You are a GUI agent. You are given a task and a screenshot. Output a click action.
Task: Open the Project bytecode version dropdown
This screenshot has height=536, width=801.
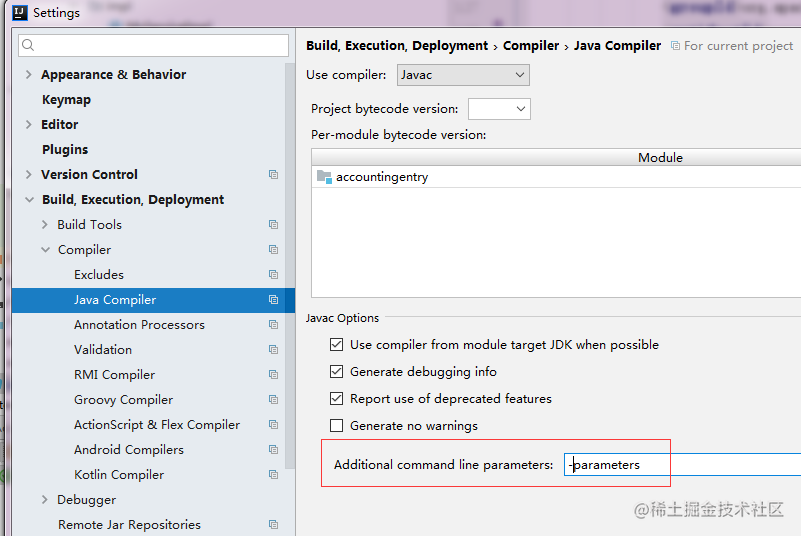499,109
